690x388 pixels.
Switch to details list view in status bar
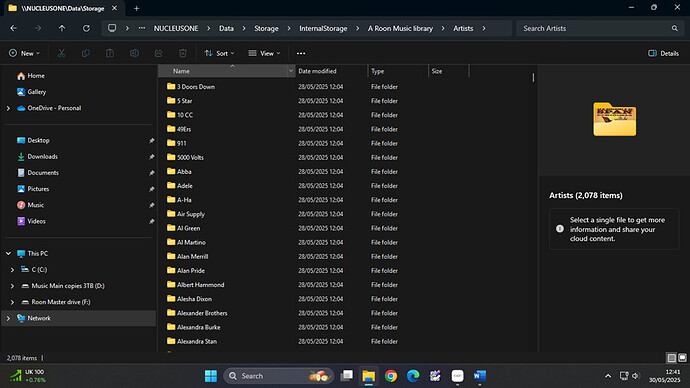(672, 358)
